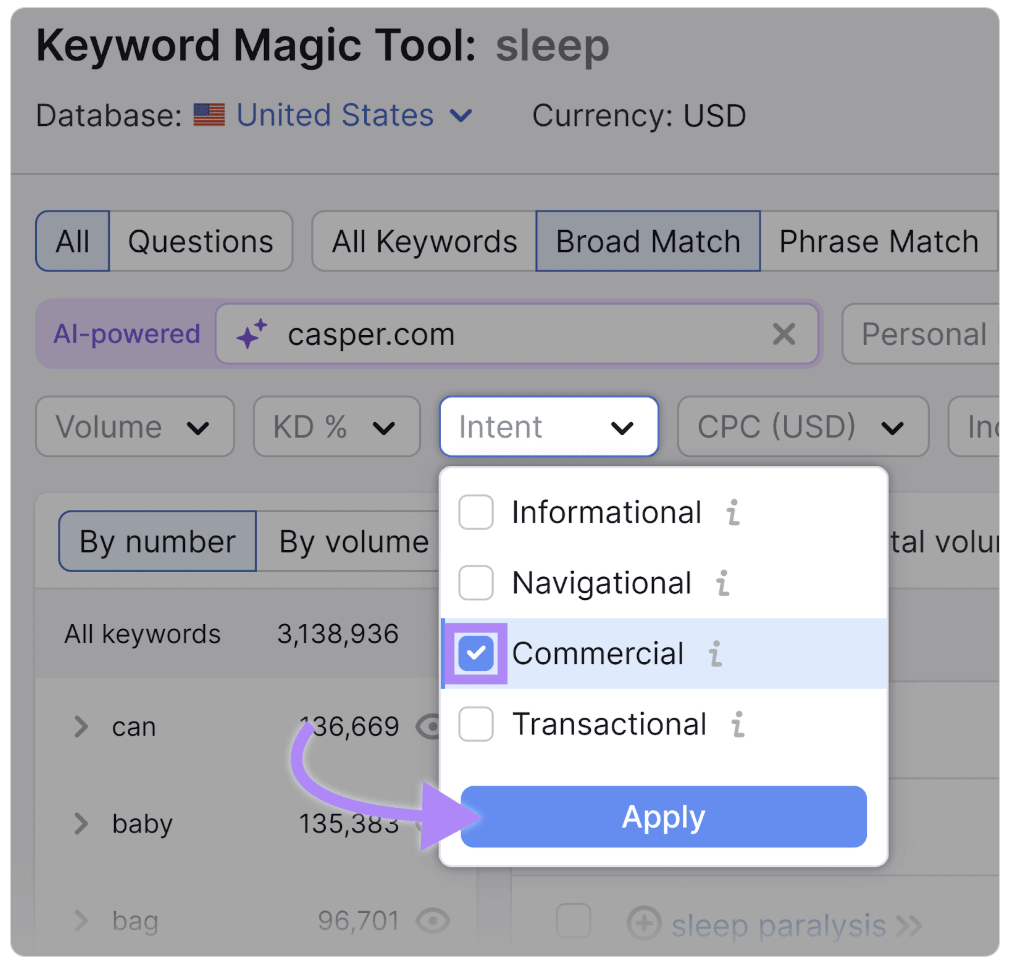
Task: Expand the CPC (USD) filter dropdown
Action: [x=802, y=428]
